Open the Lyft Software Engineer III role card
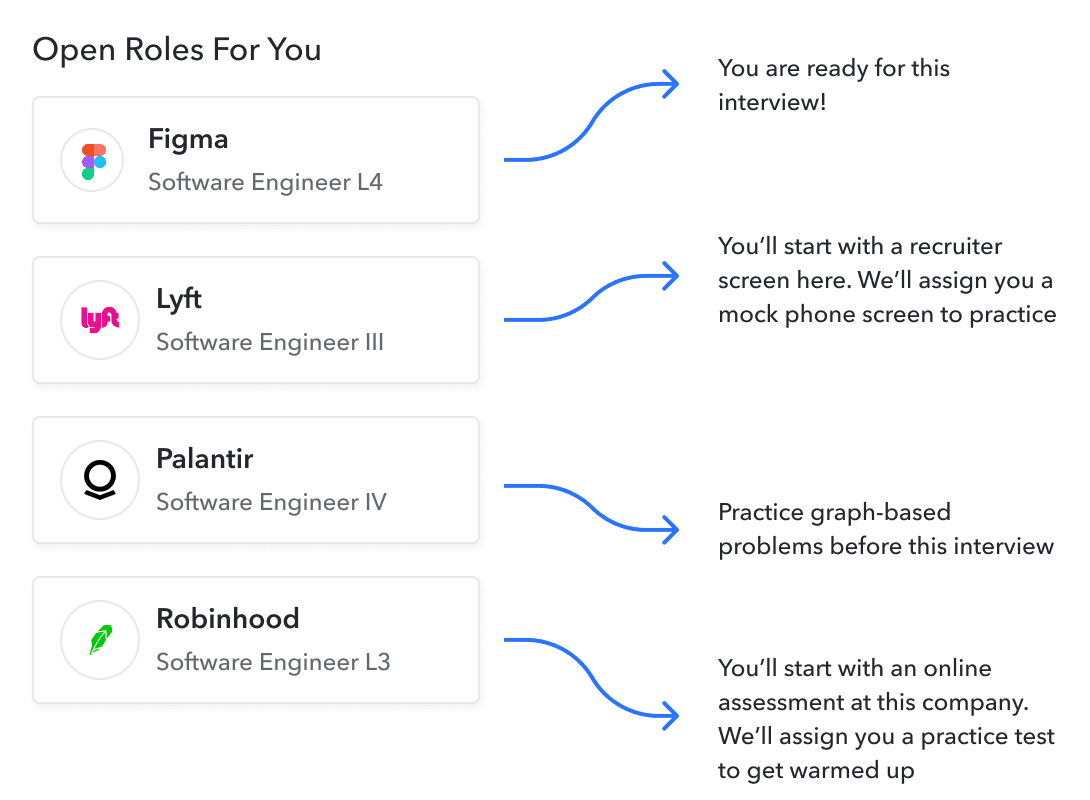 click(256, 320)
